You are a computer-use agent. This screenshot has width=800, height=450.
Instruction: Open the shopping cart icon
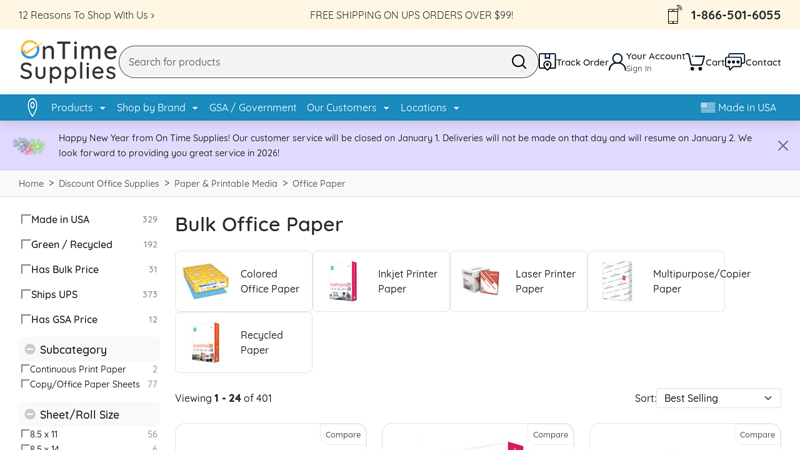click(x=695, y=62)
